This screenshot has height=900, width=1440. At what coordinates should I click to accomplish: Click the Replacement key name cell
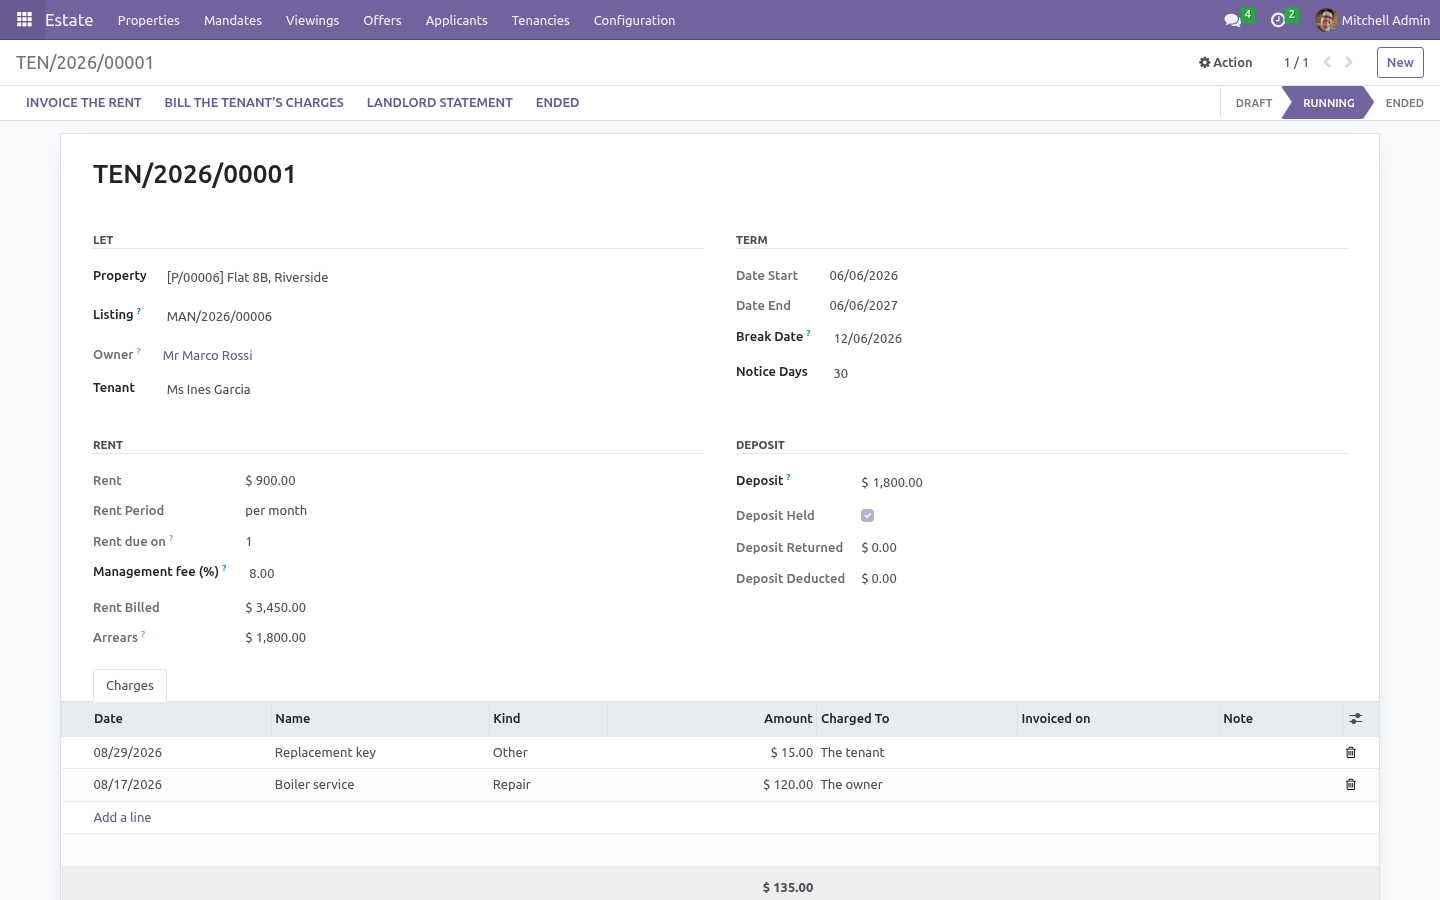coord(380,753)
